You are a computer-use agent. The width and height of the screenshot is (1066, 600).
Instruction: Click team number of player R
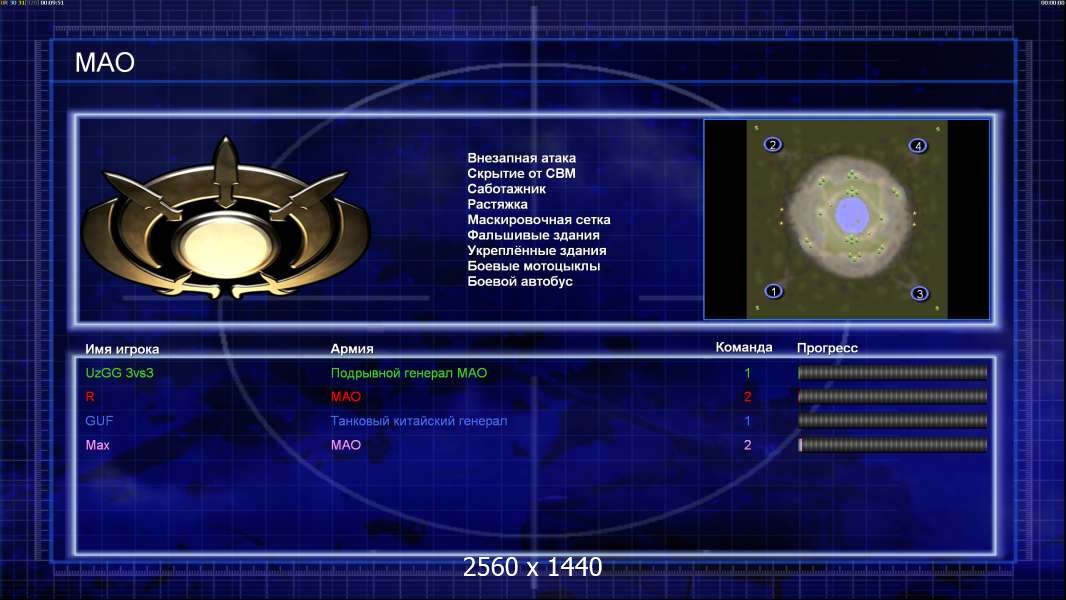(748, 396)
